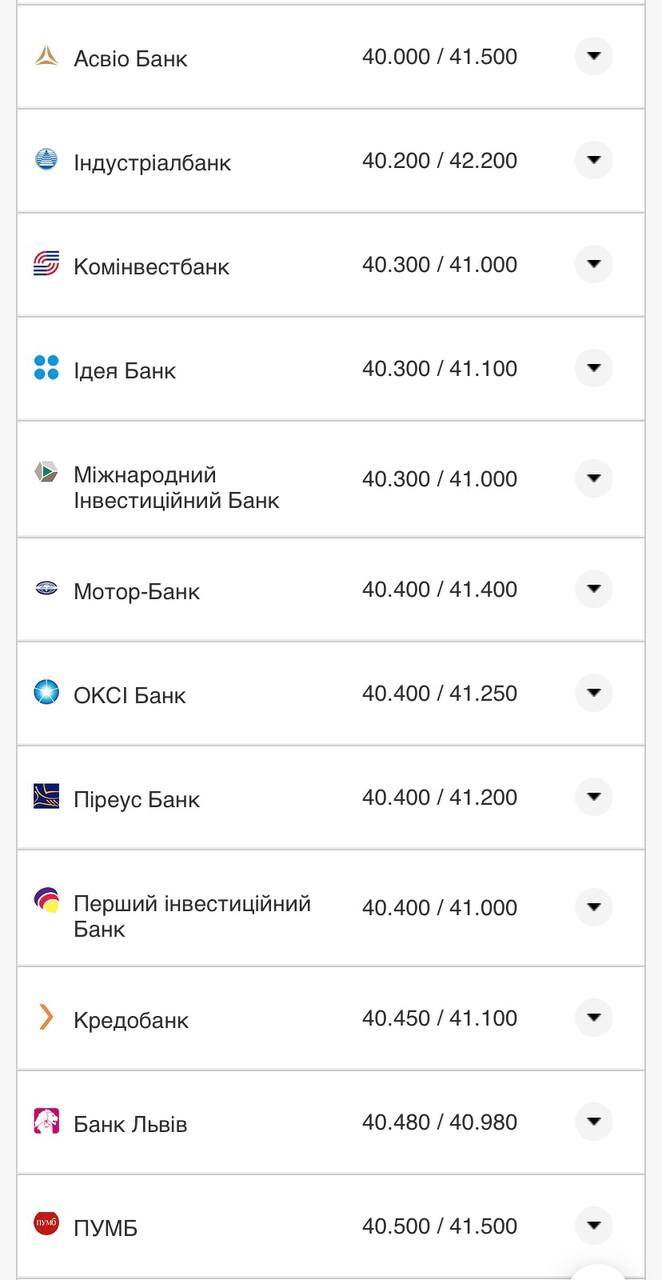The height and width of the screenshot is (1280, 662).
Task: Expand the Кредобанк rate details
Action: [594, 1019]
